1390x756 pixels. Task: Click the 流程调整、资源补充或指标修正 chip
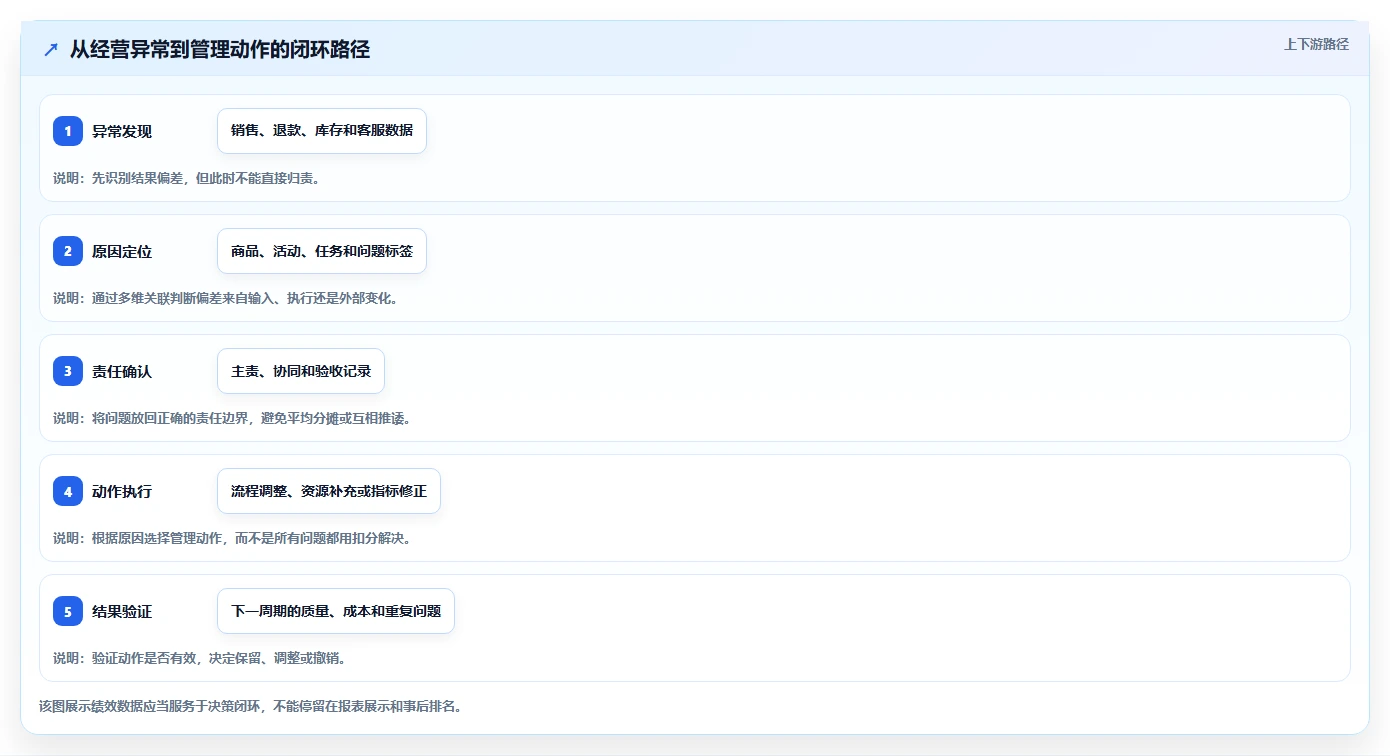(x=329, y=491)
